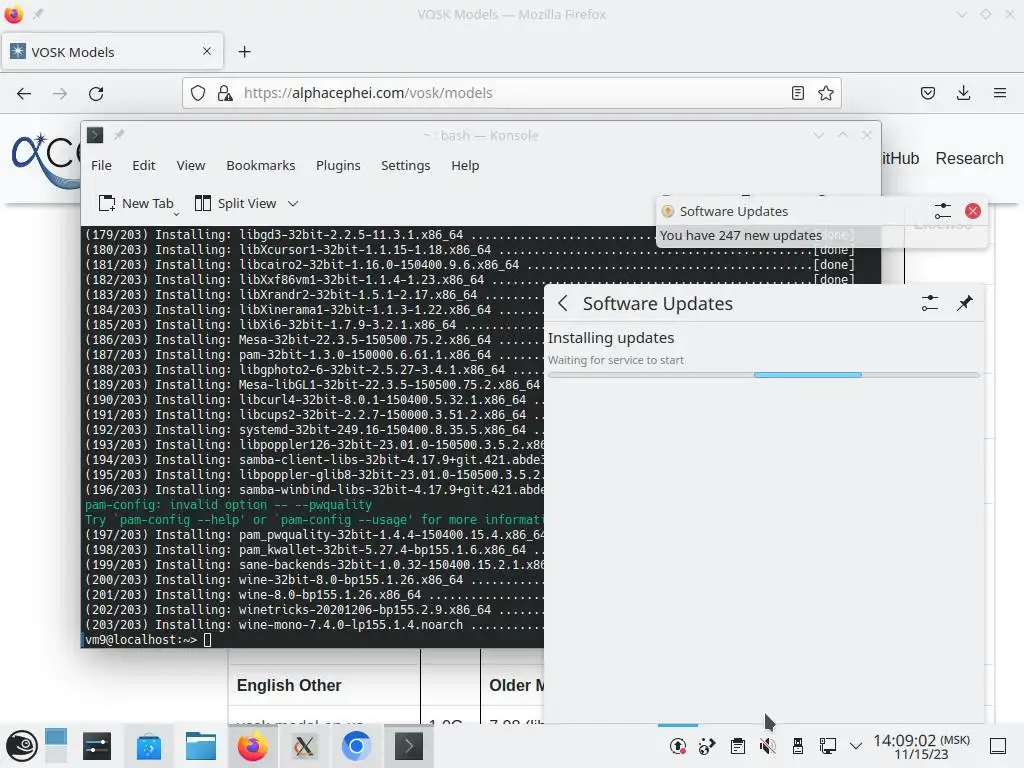Click the Firefox title bar logo icon
The image size is (1024, 768).
14,14
